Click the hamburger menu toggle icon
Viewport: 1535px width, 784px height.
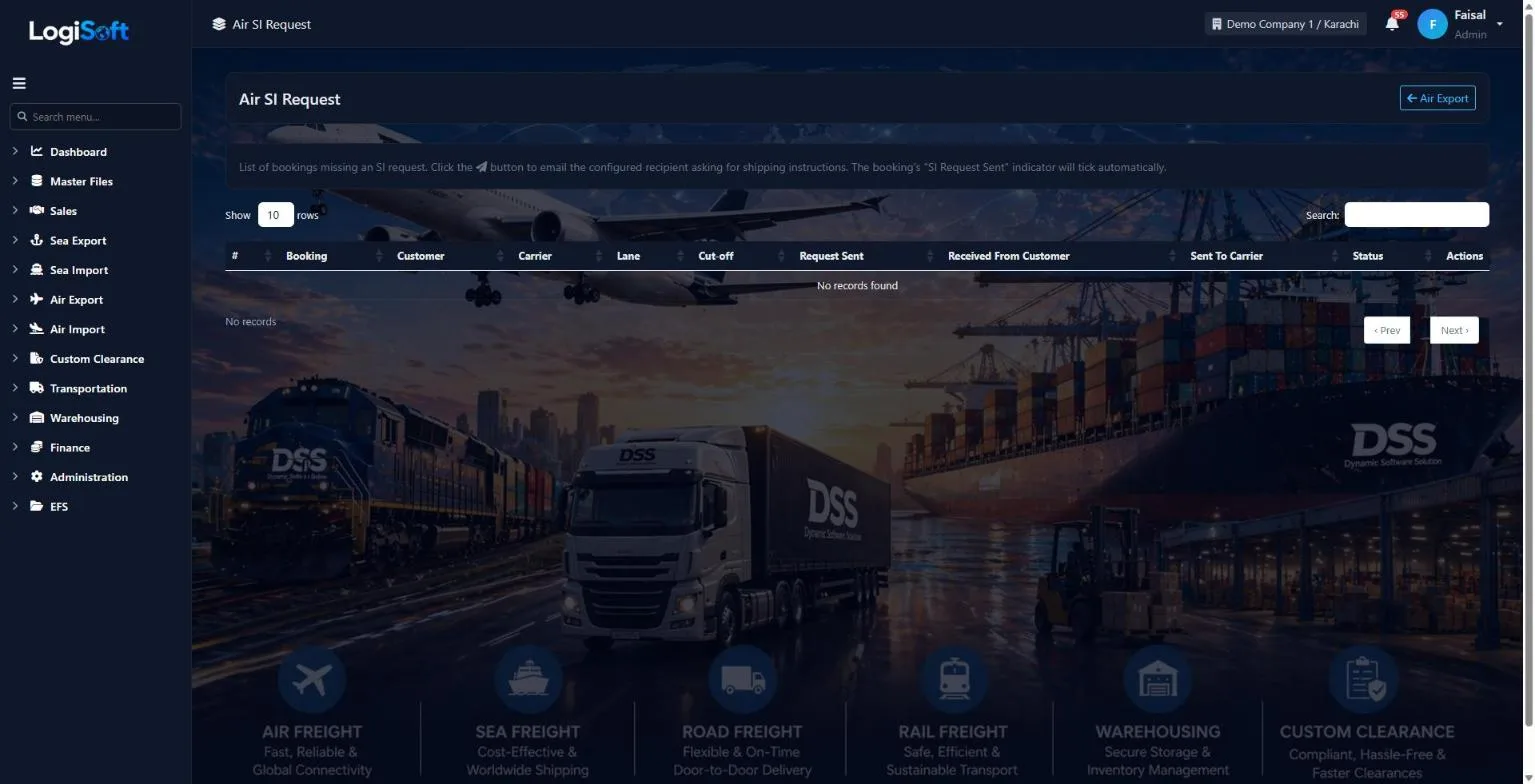[19, 83]
